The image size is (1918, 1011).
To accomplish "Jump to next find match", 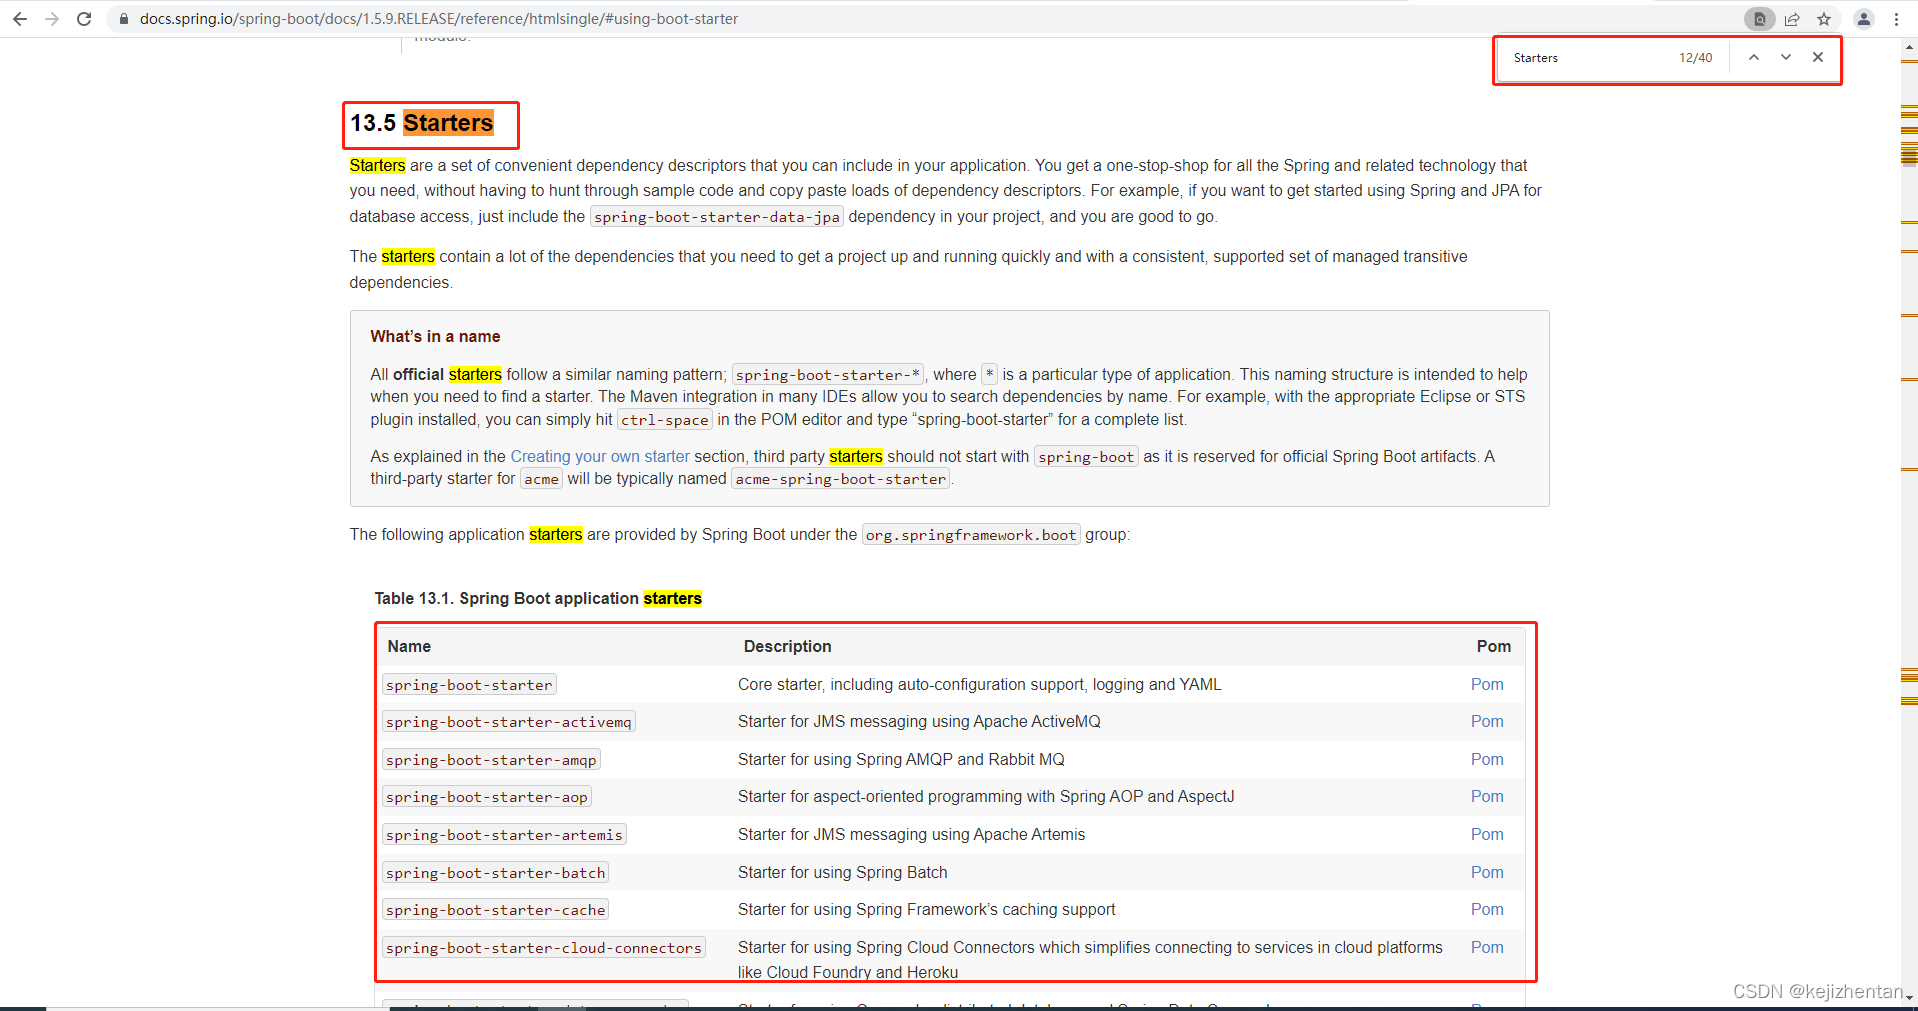I will (x=1786, y=57).
